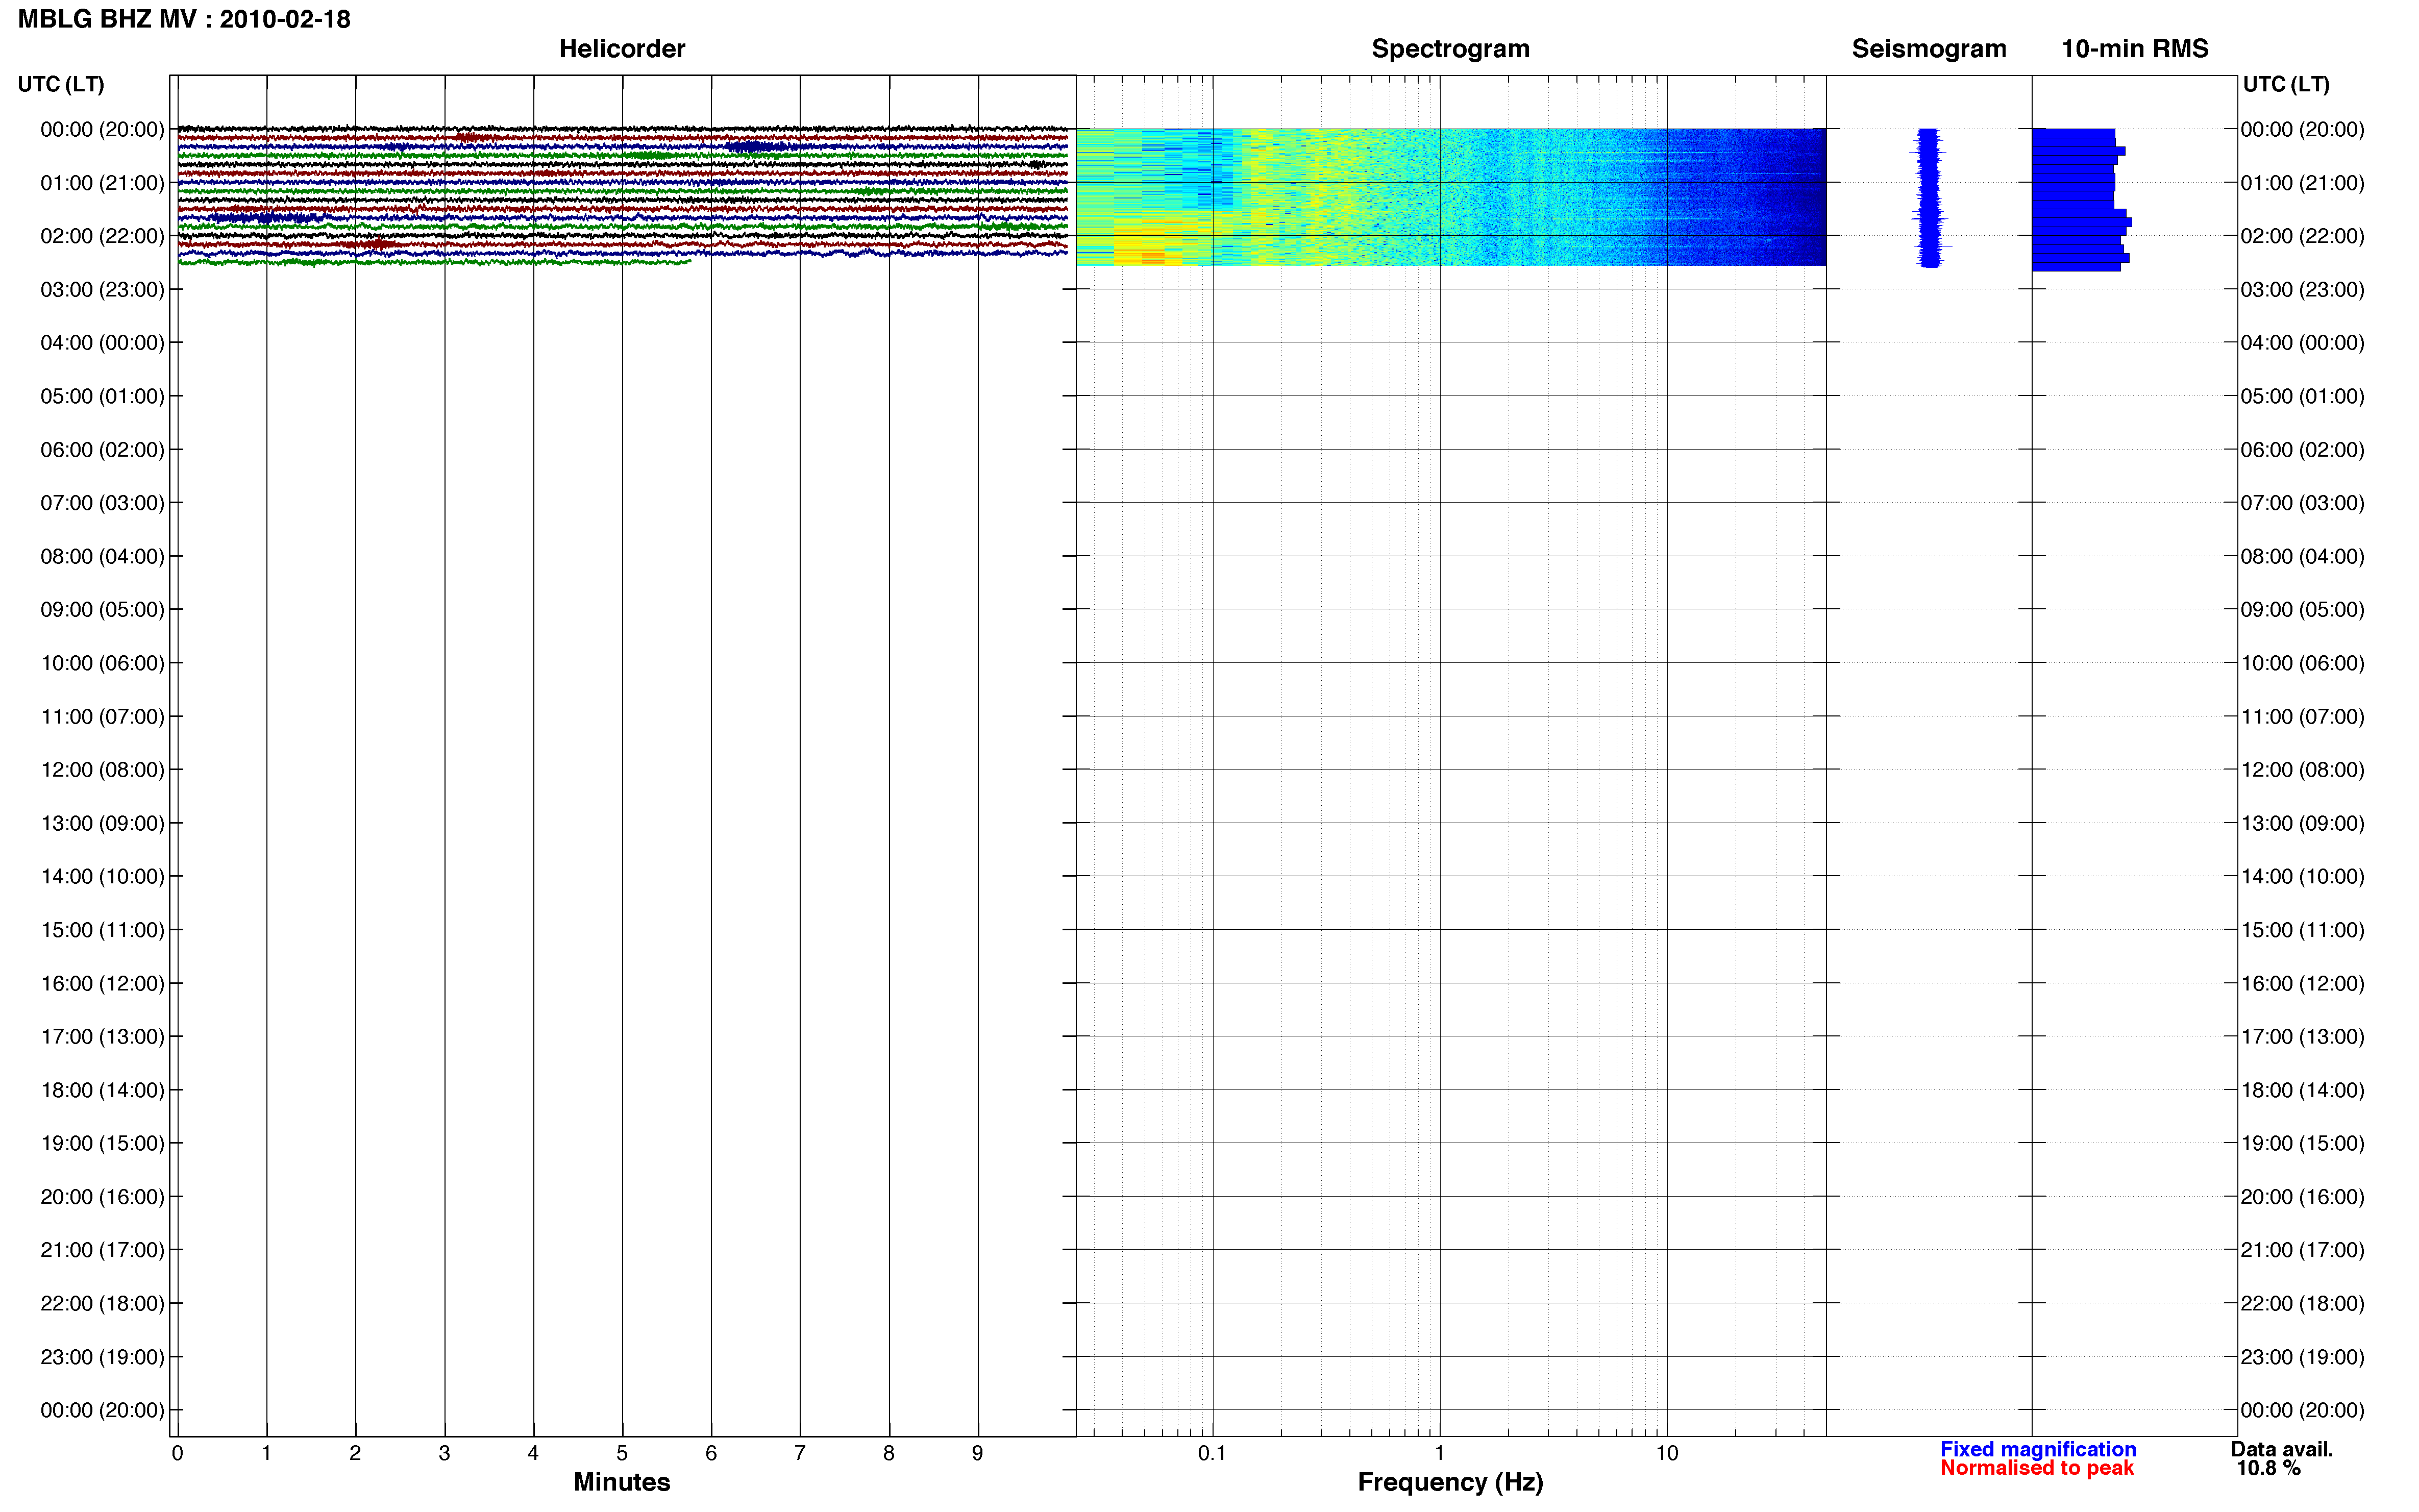2419x1512 pixels.
Task: Select the Seismogram panel heading
Action: (x=1928, y=48)
